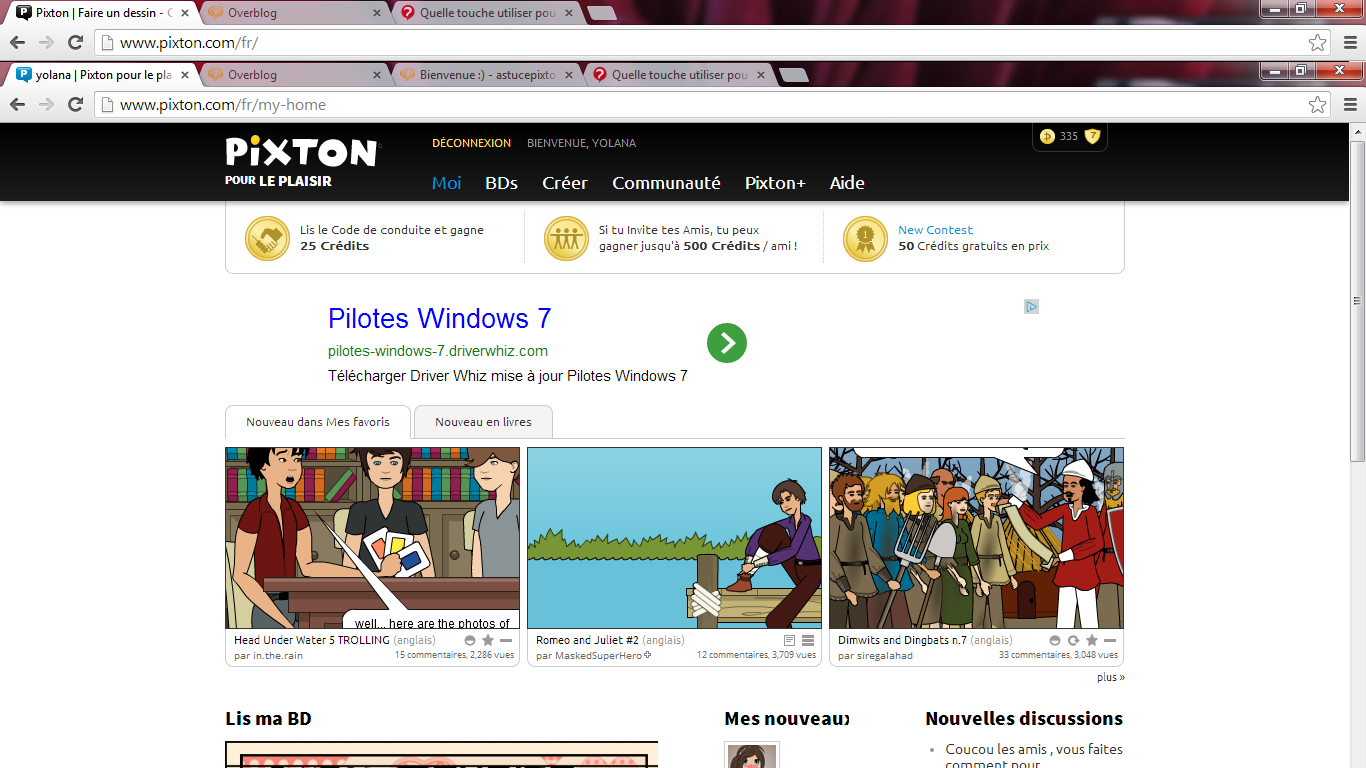Go back in the back pixton.com/fr/ window

(x=17, y=42)
